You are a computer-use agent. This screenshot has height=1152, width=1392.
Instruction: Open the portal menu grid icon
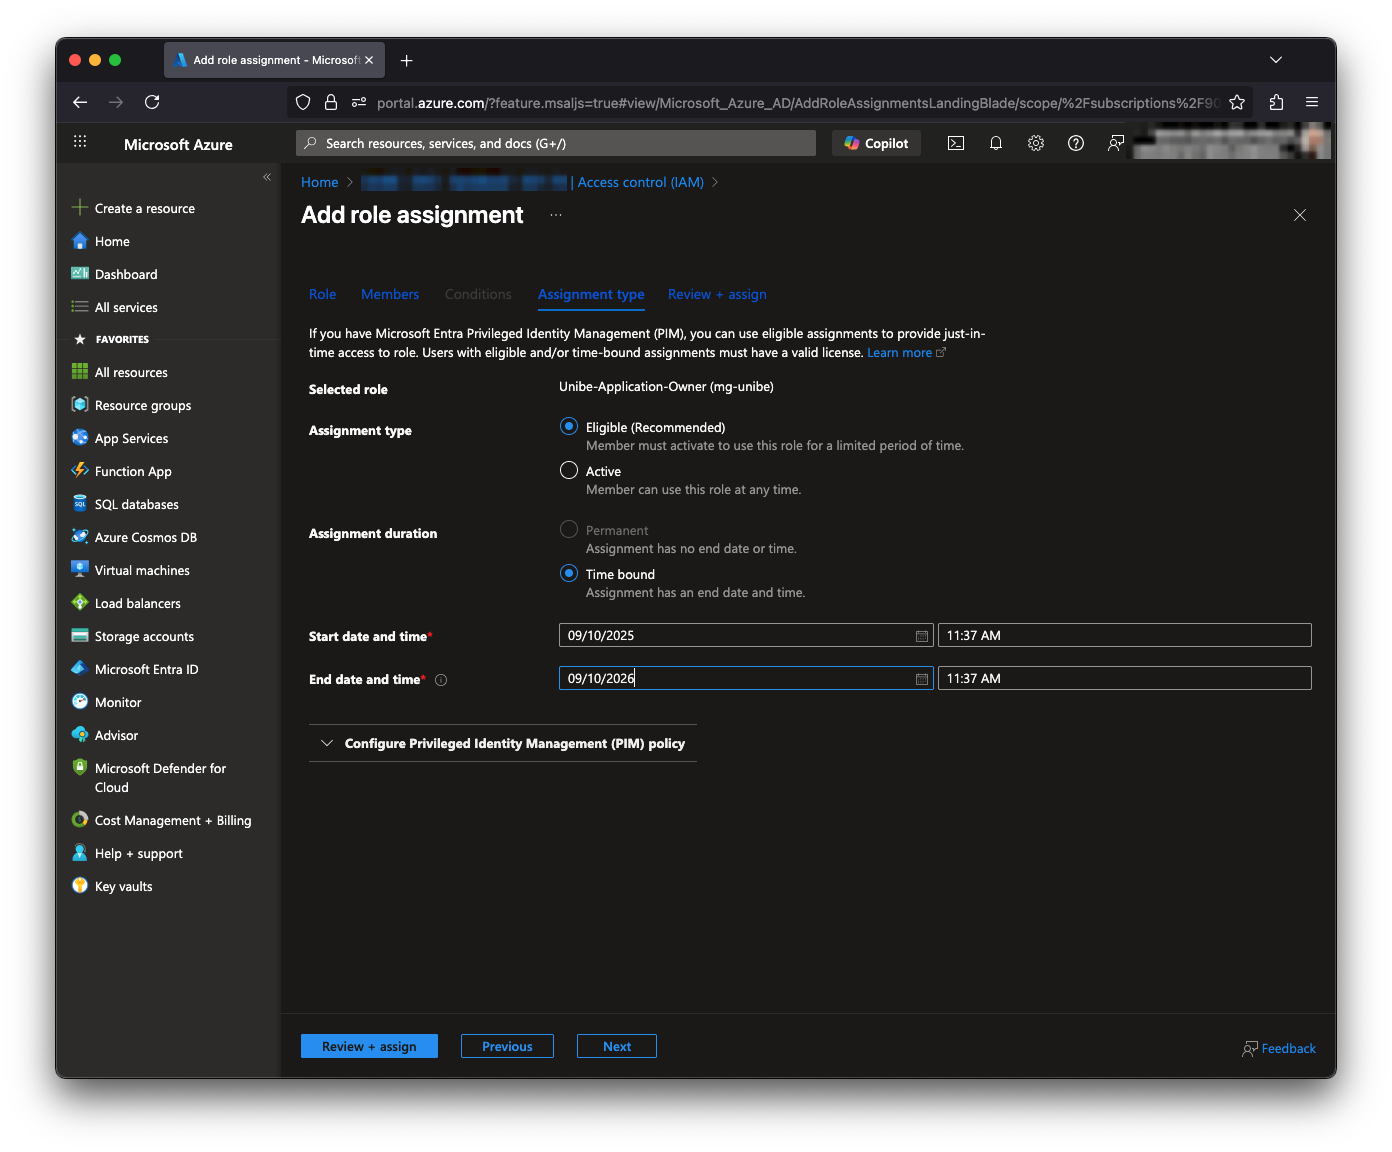pyautogui.click(x=80, y=143)
